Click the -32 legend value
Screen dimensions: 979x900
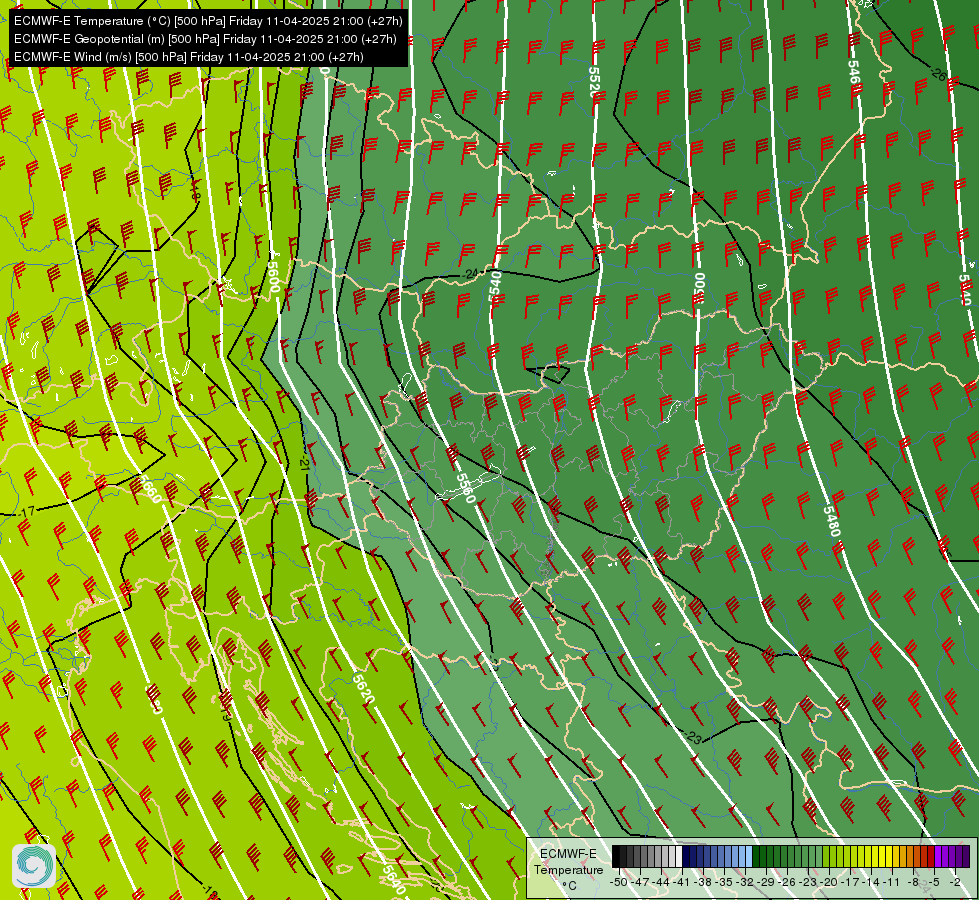745,882
